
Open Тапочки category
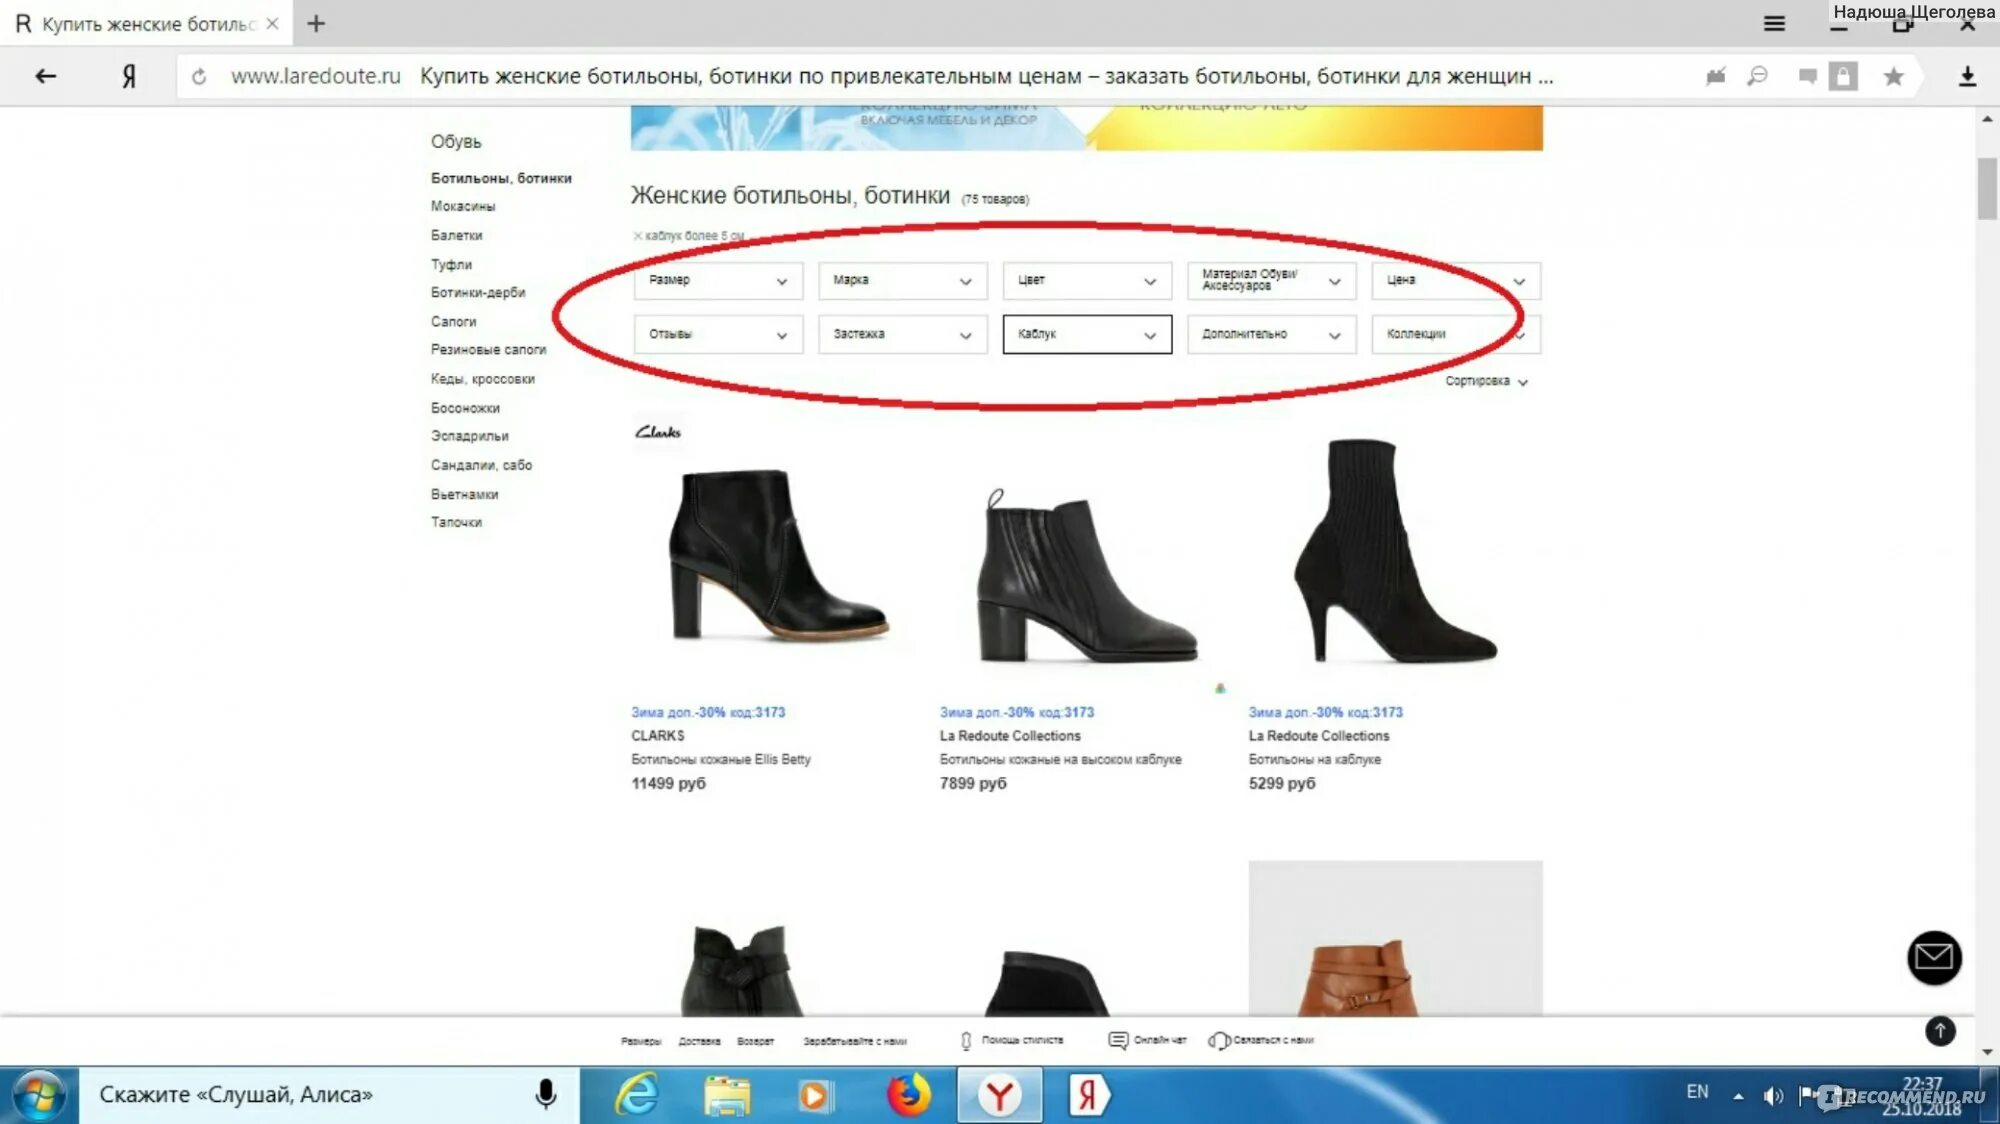456,523
